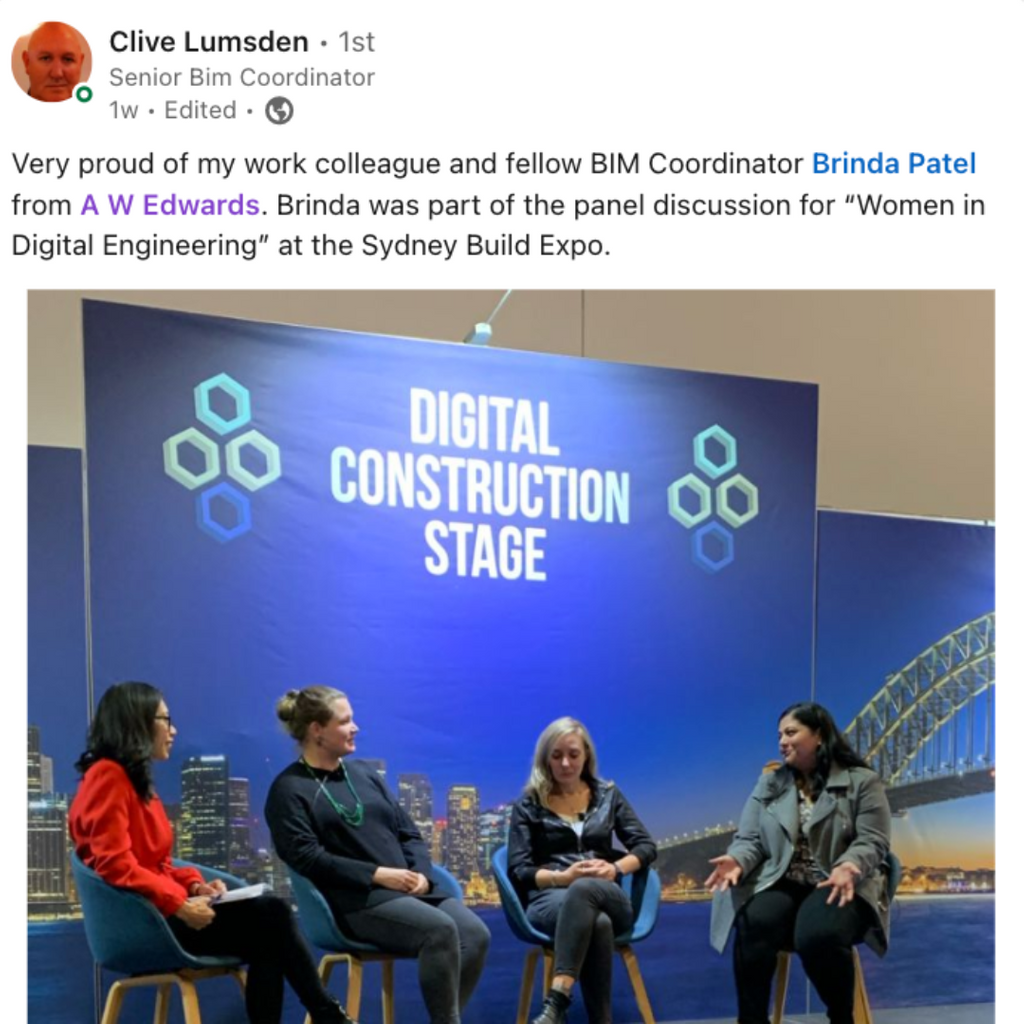The width and height of the screenshot is (1024, 1024).
Task: Click the Digital Construction Stage banner text
Action: [480, 484]
